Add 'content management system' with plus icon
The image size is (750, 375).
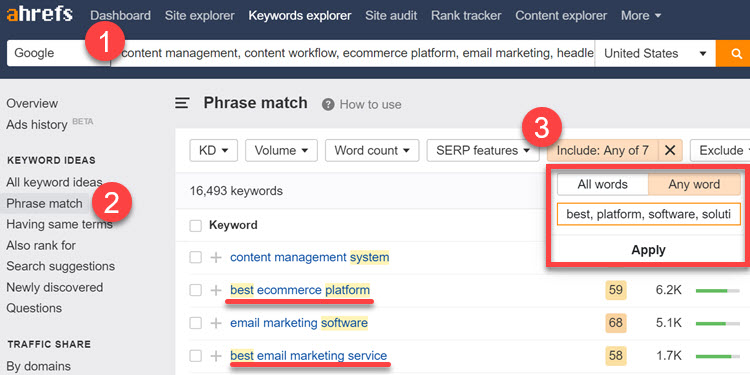[x=216, y=257]
